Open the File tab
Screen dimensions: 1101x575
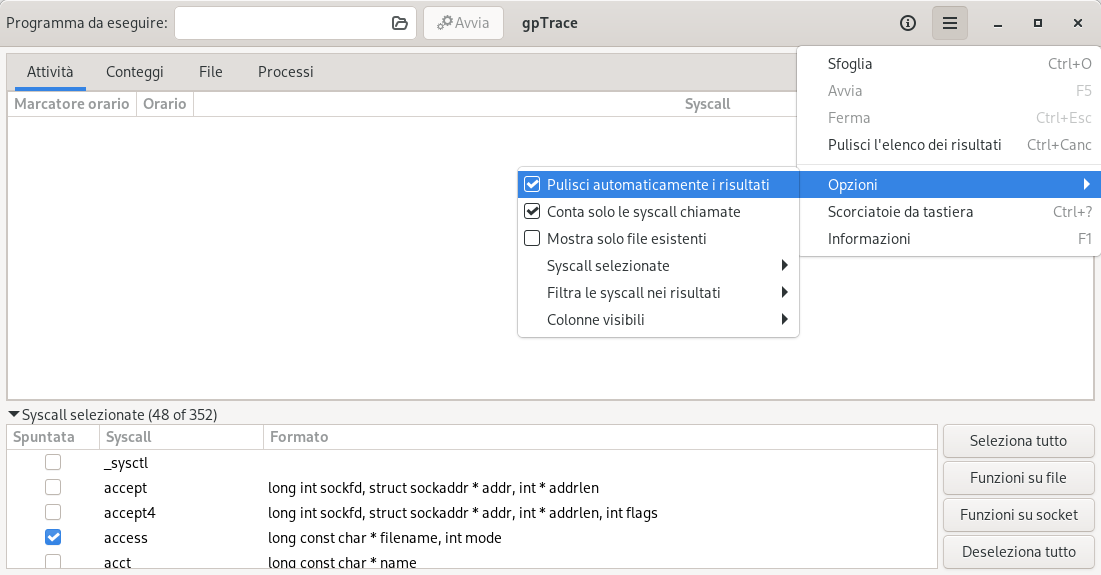211,72
